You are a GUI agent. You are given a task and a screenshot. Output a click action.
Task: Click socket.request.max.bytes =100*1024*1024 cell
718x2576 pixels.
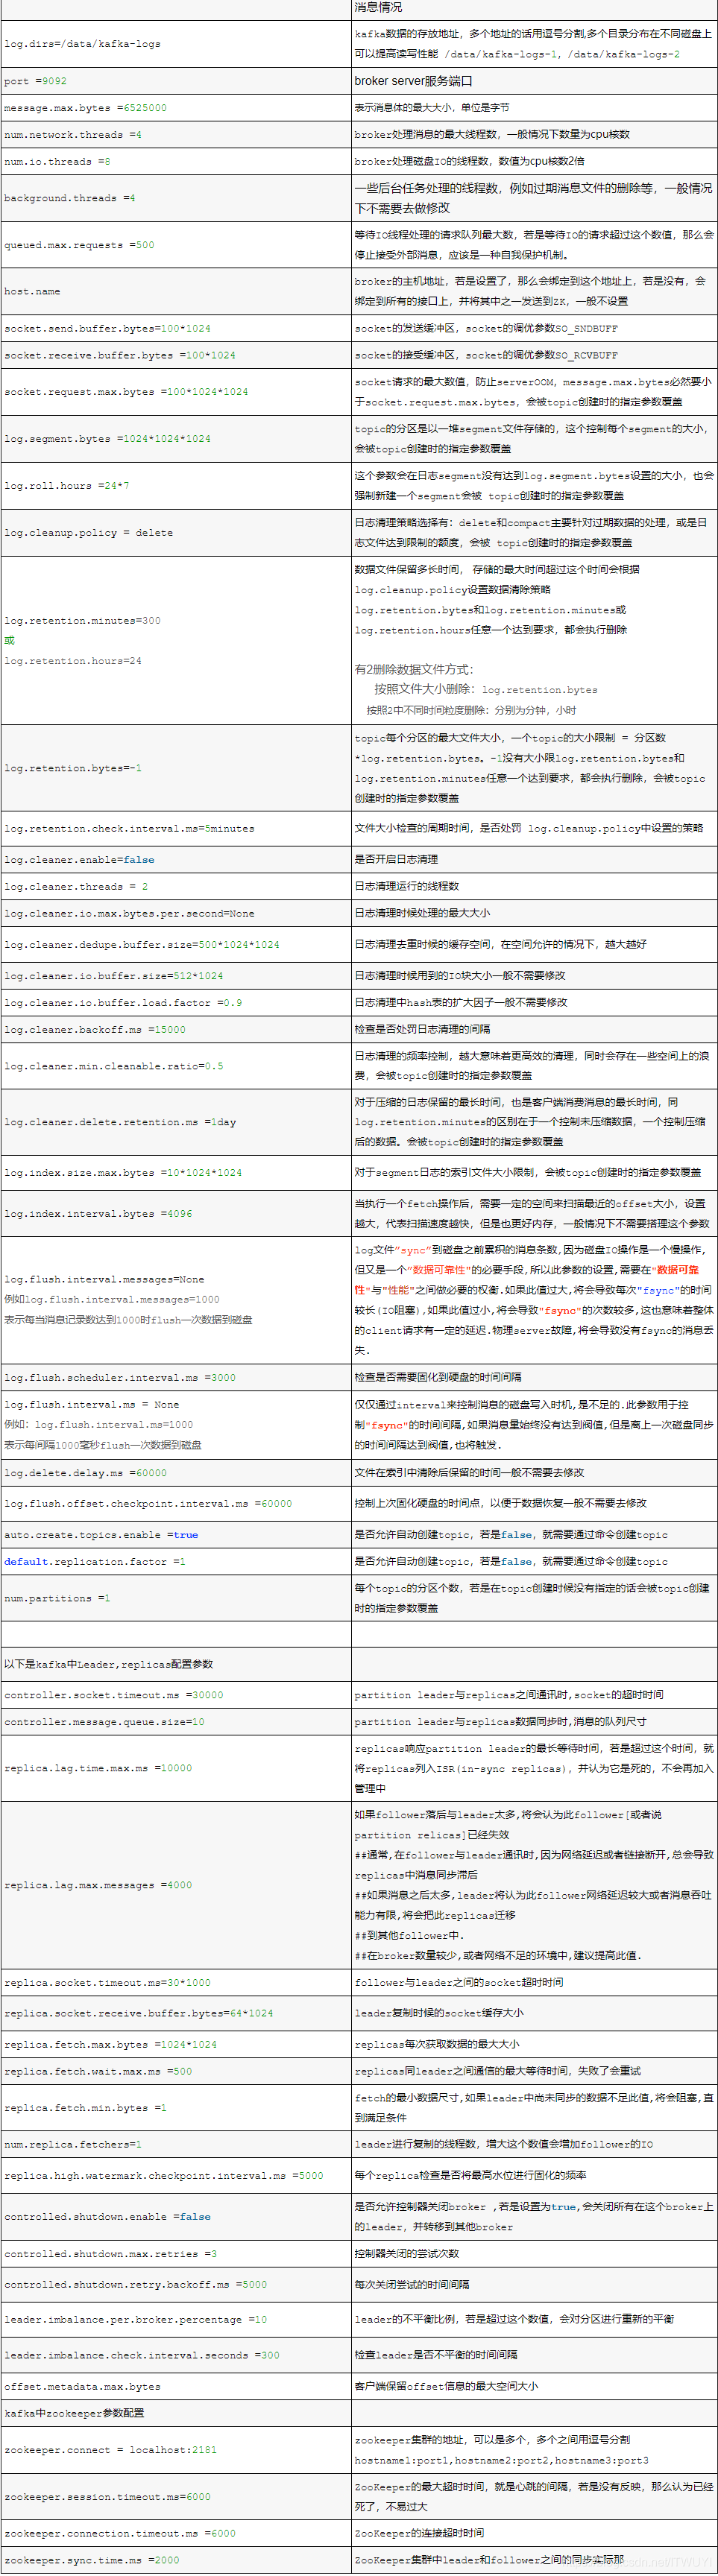[175, 392]
